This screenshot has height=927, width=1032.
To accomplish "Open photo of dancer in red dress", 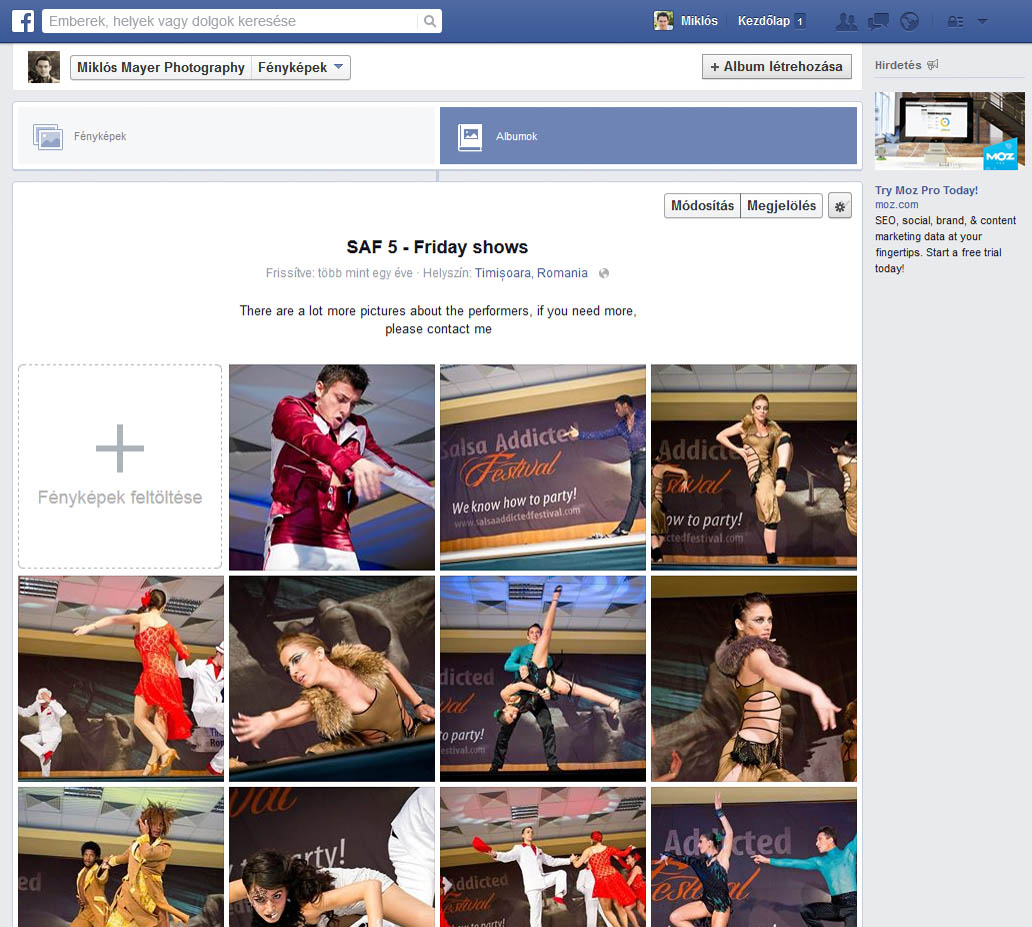I will [121, 679].
